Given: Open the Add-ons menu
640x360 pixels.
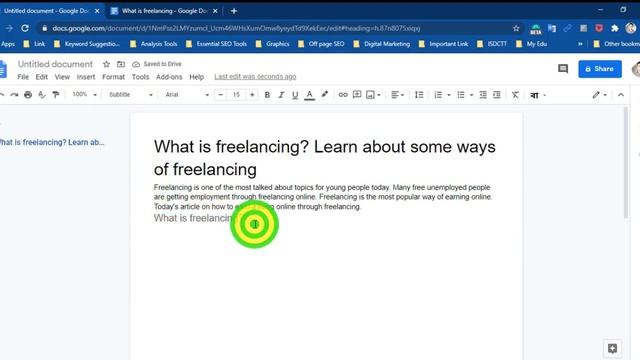Looking at the screenshot, I should click(169, 77).
